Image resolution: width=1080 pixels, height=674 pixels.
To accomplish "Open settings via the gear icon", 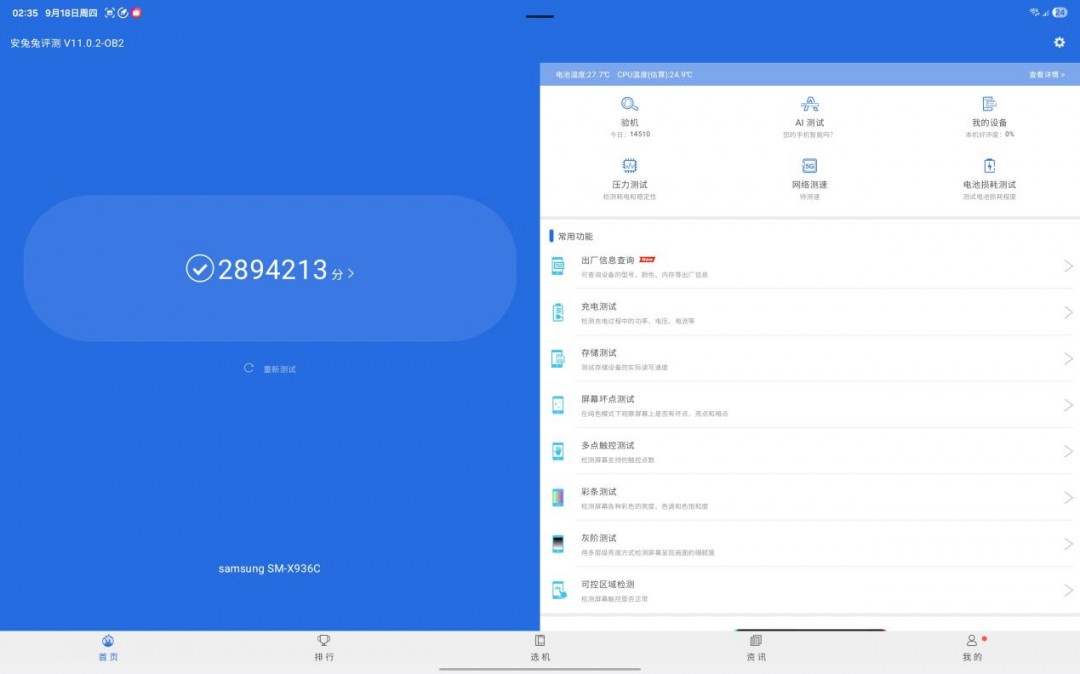I will click(x=1059, y=42).
